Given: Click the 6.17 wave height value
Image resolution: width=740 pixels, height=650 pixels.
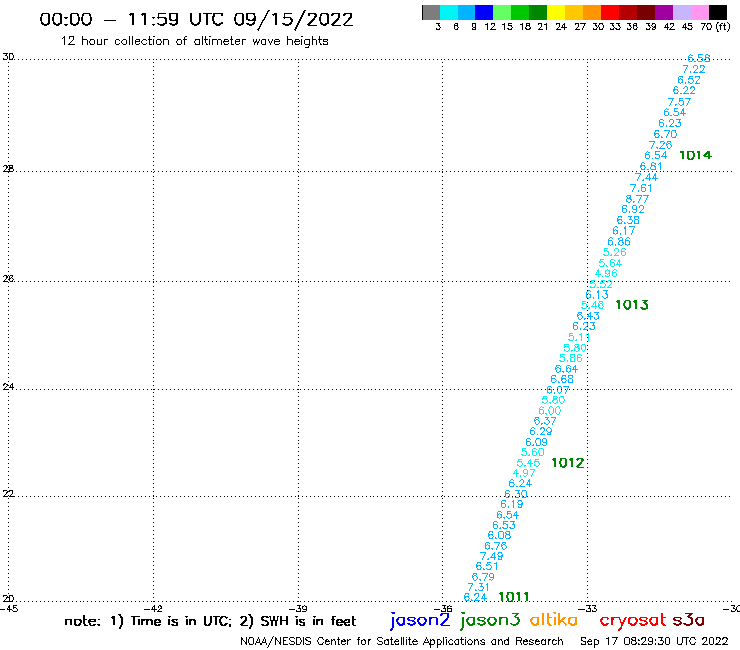Looking at the screenshot, I should tap(624, 231).
